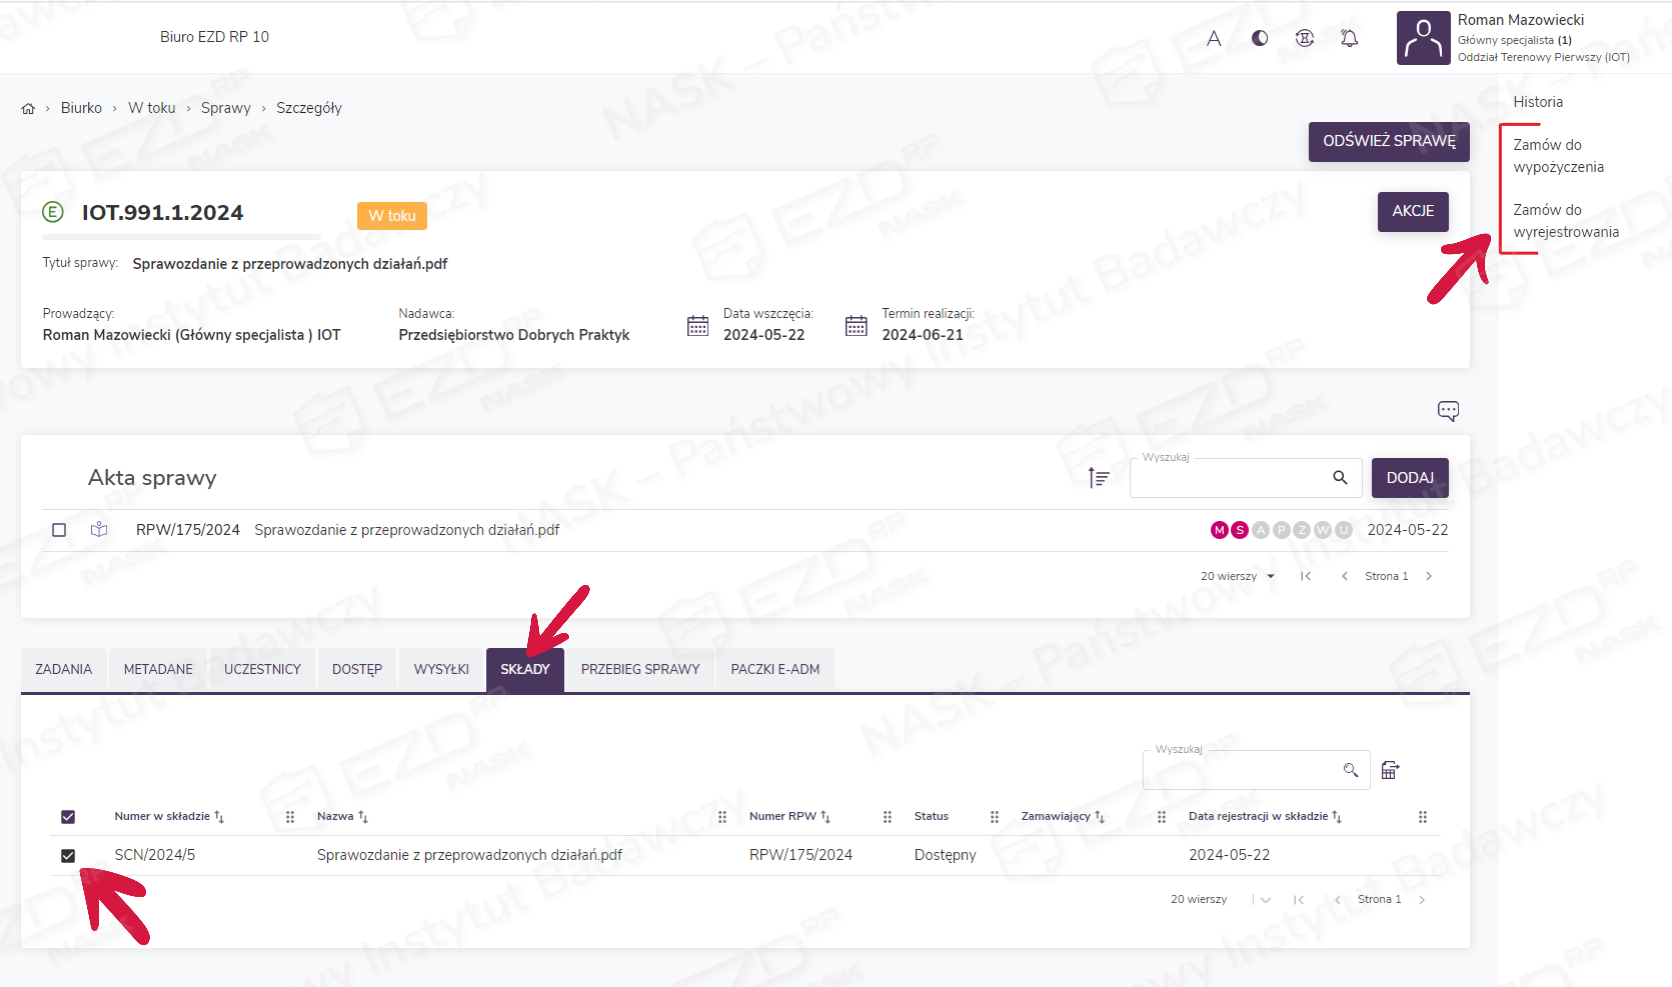Toggle the select-all checkbox in Składy table
The height and width of the screenshot is (987, 1672).
[x=68, y=817]
